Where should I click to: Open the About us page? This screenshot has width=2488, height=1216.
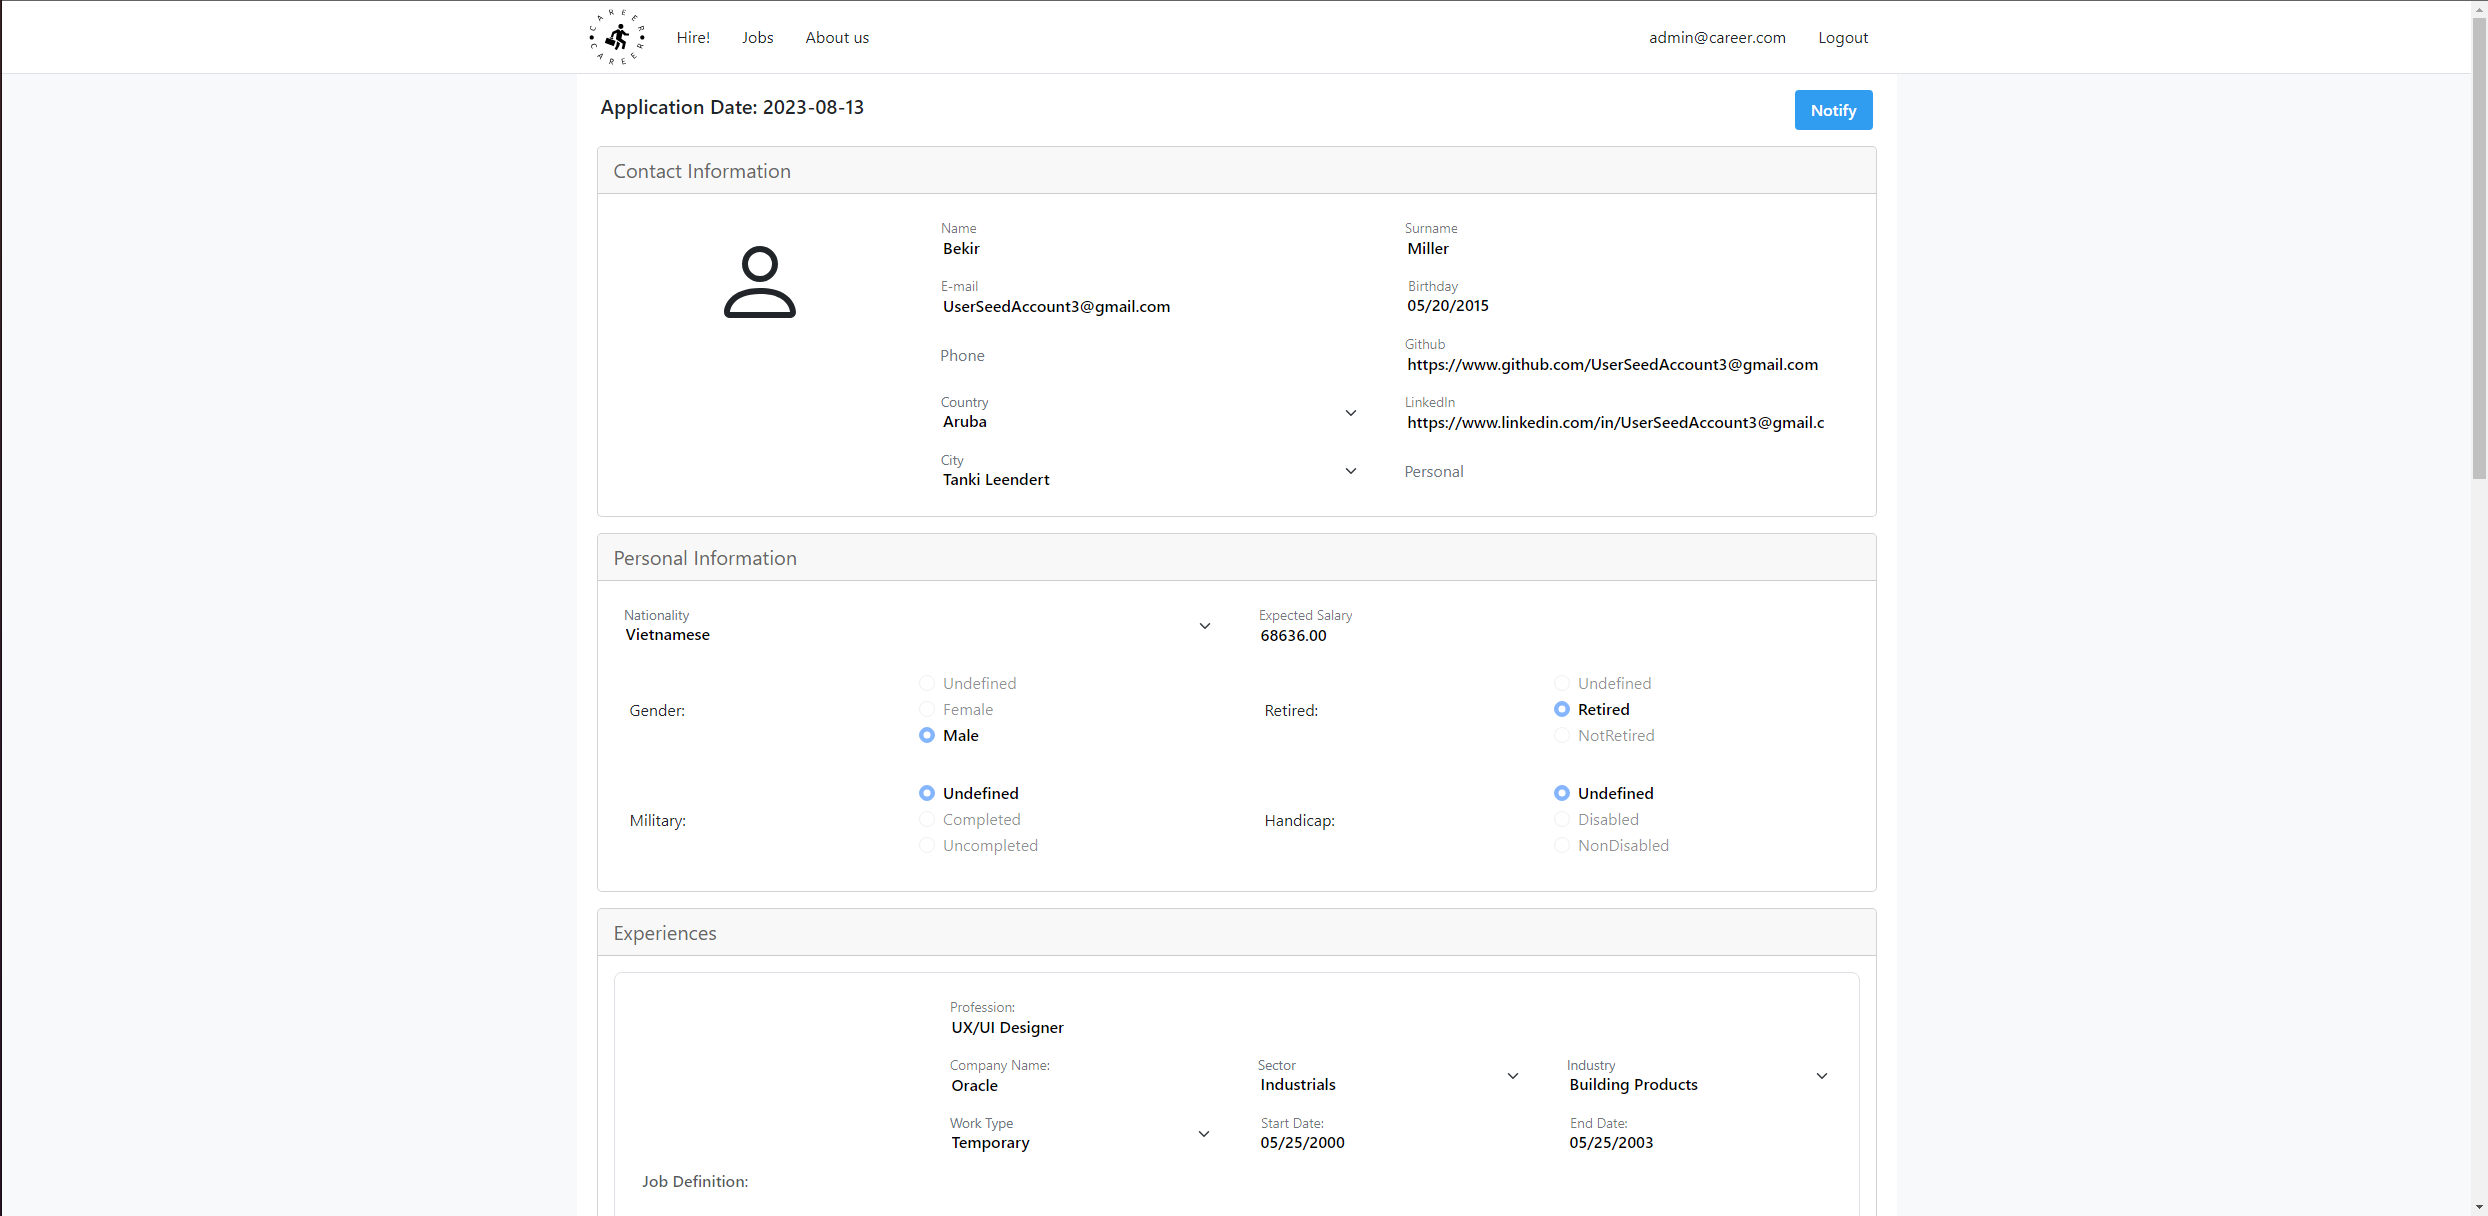pyautogui.click(x=837, y=37)
